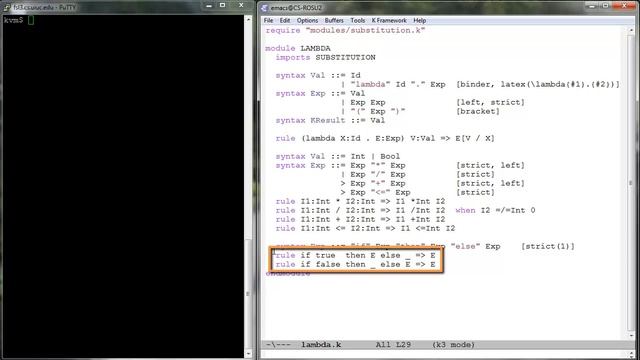Viewport: 640px width, 360px height.
Task: Click the 'syntax Val ::= Int | Bool' line
Action: pyautogui.click(x=338, y=156)
